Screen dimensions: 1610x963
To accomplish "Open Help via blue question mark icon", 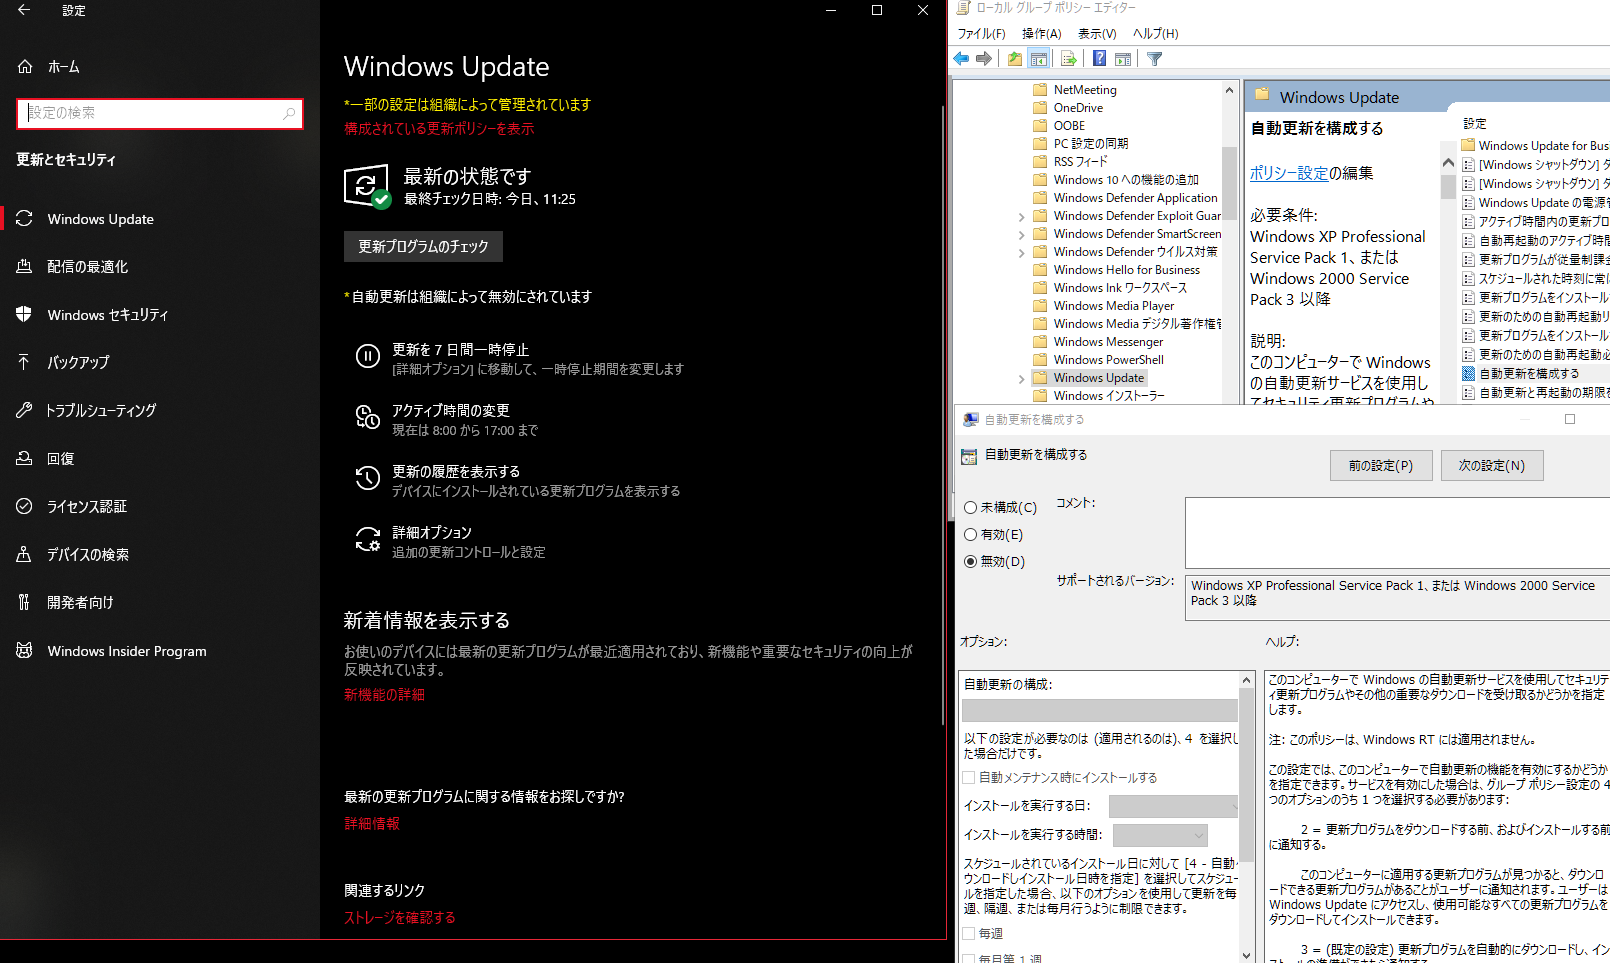I will pyautogui.click(x=1099, y=59).
